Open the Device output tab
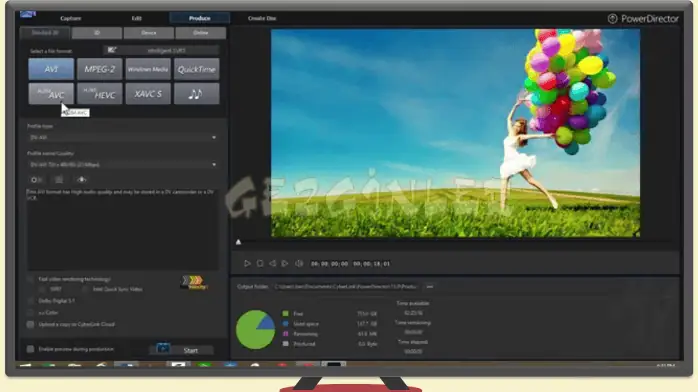 pos(149,33)
